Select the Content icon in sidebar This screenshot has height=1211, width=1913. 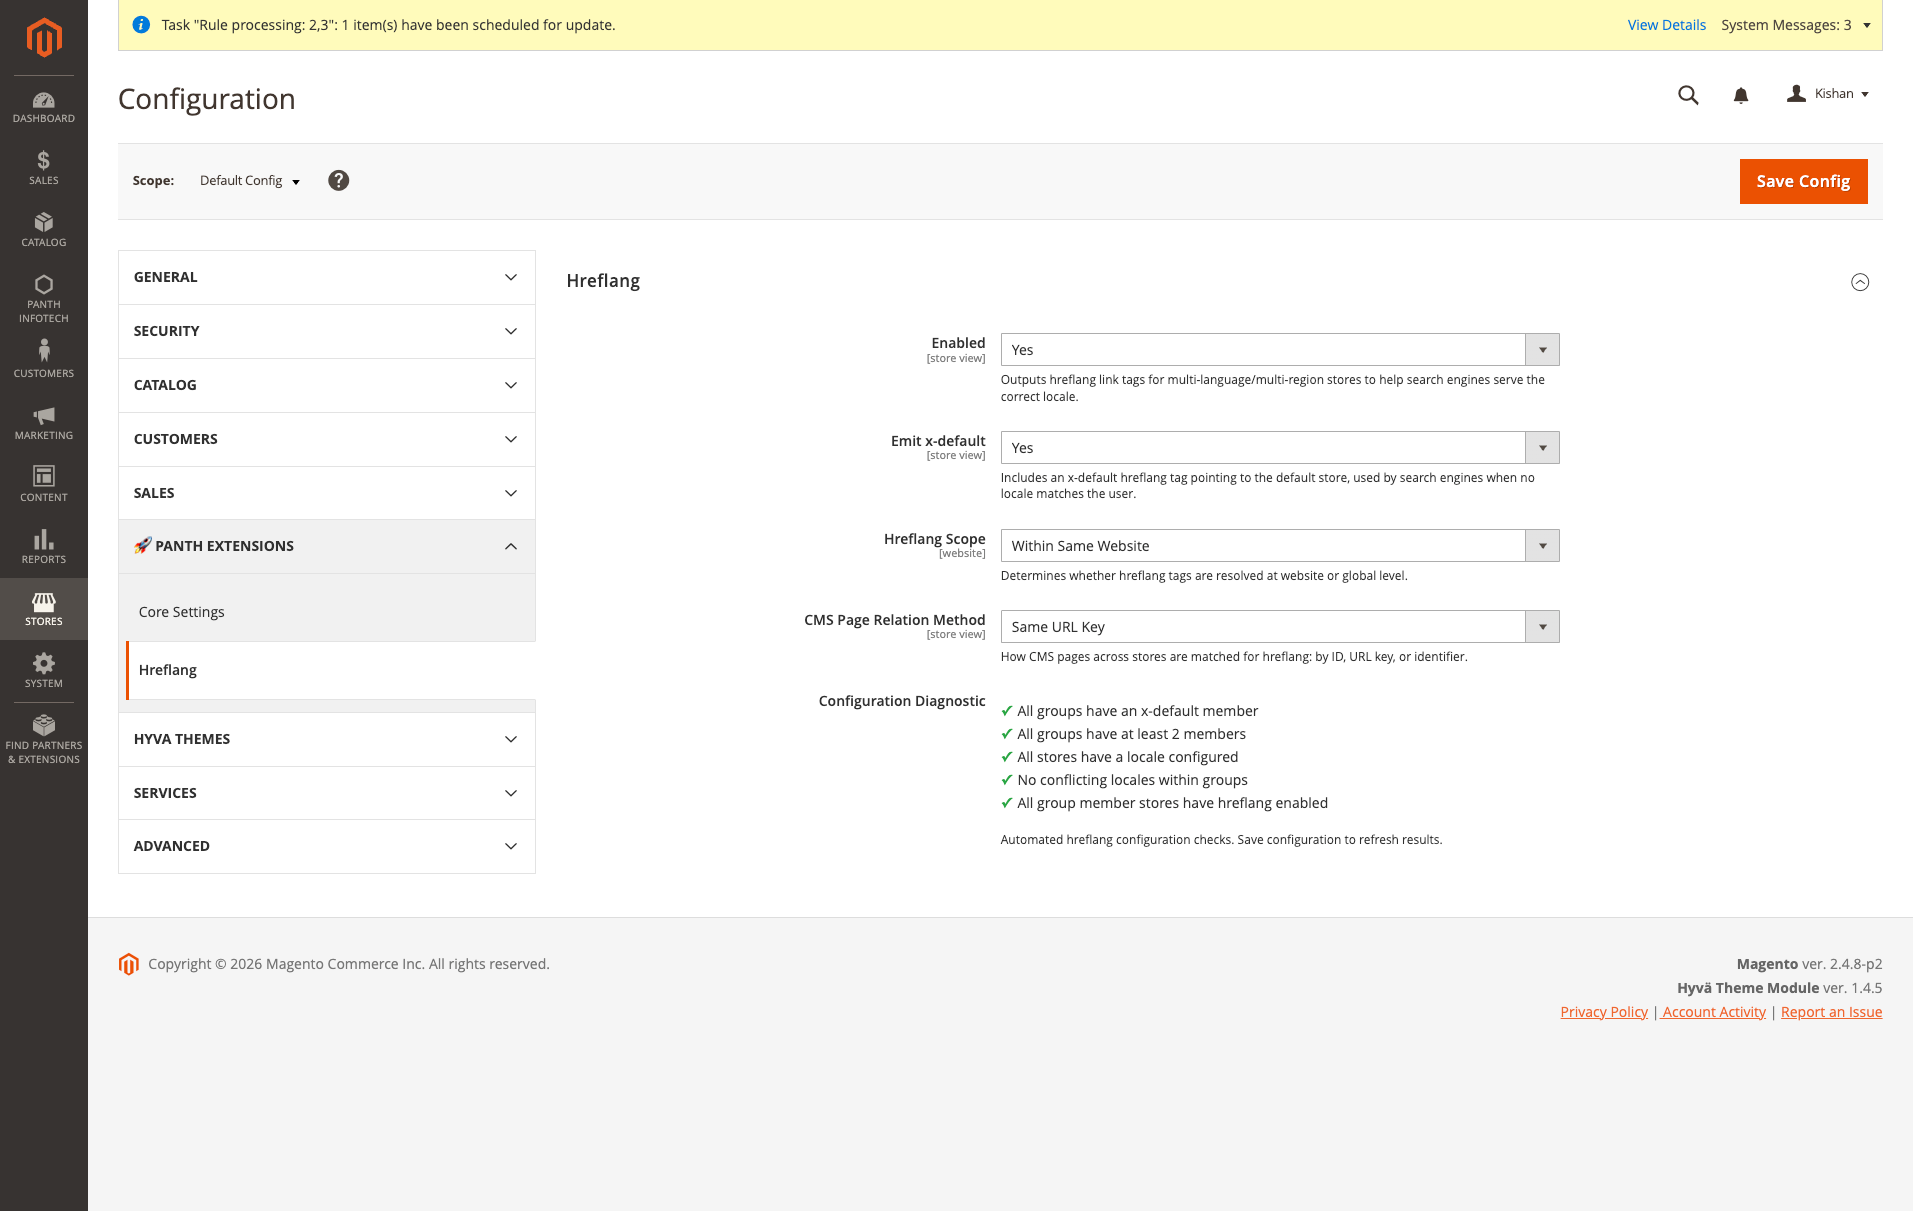[43, 483]
